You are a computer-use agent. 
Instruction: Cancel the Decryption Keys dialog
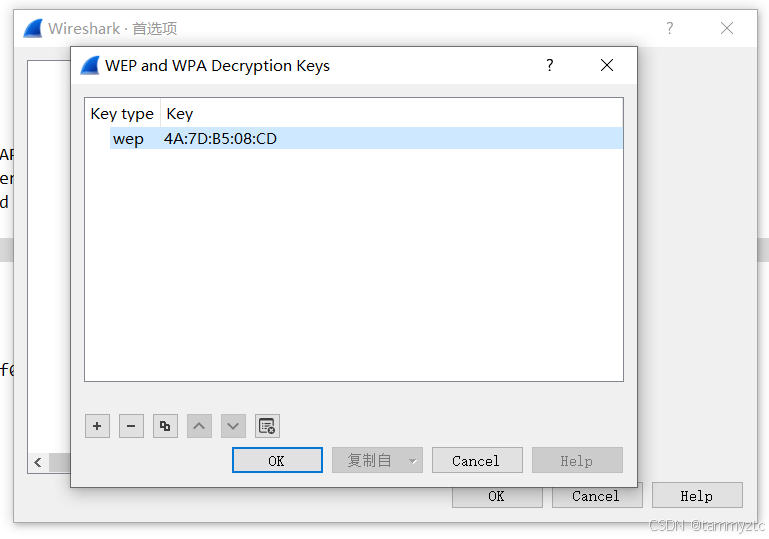(477, 460)
